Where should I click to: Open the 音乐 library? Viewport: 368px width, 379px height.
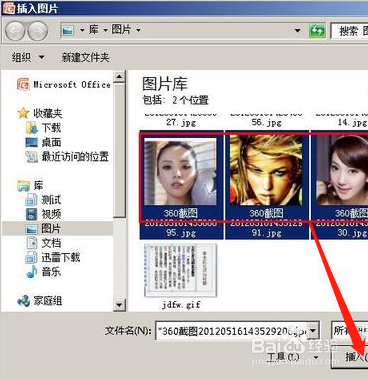pyautogui.click(x=51, y=272)
